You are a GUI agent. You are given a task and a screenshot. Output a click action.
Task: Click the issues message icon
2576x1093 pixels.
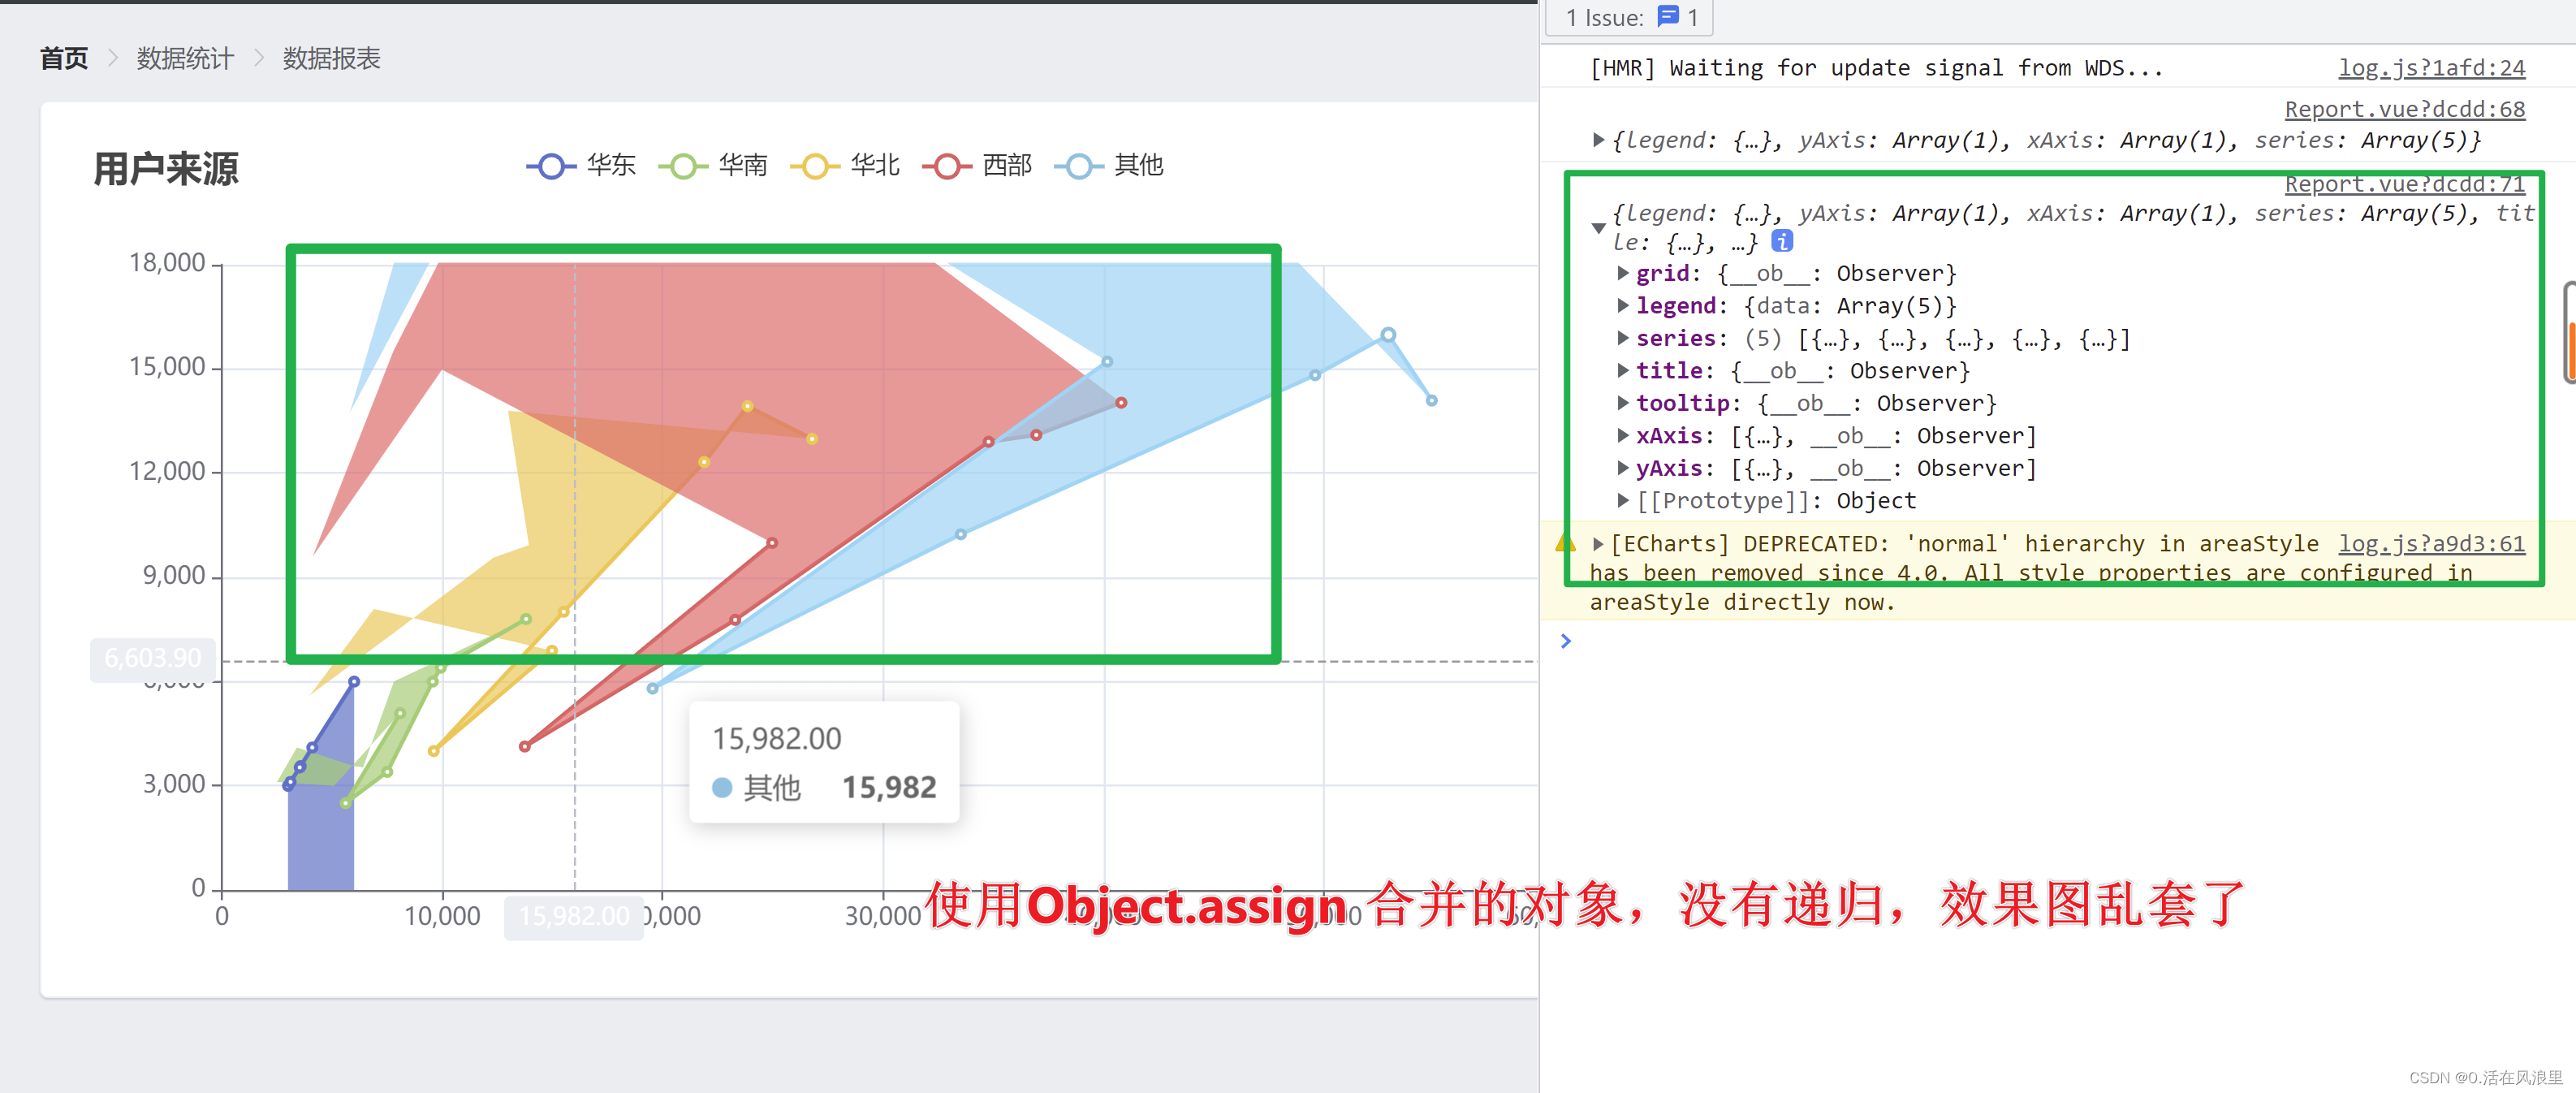tap(1668, 16)
